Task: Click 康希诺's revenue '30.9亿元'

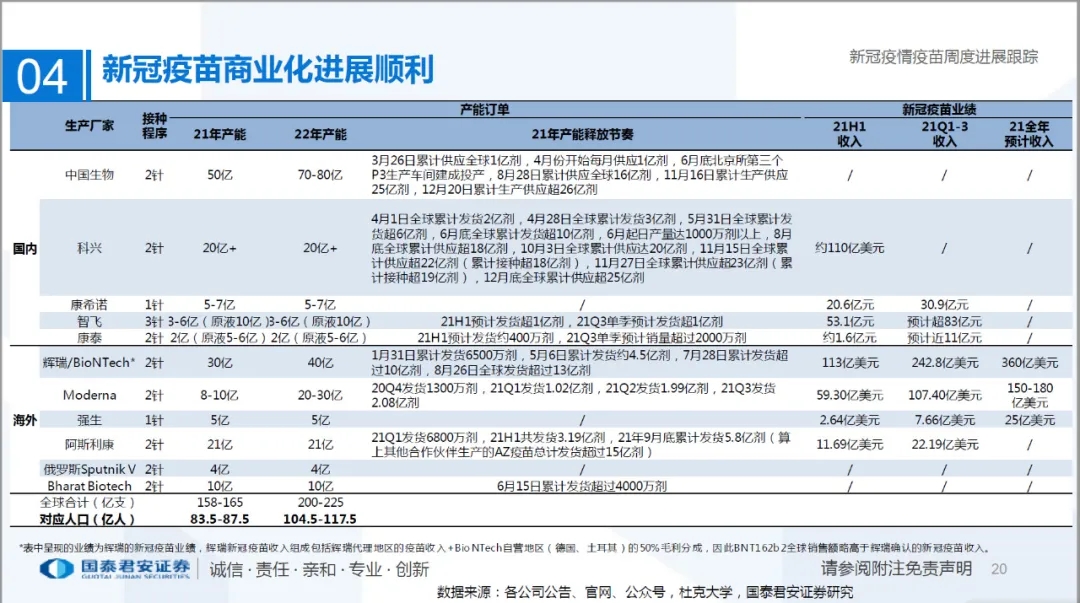Action: click(x=944, y=305)
